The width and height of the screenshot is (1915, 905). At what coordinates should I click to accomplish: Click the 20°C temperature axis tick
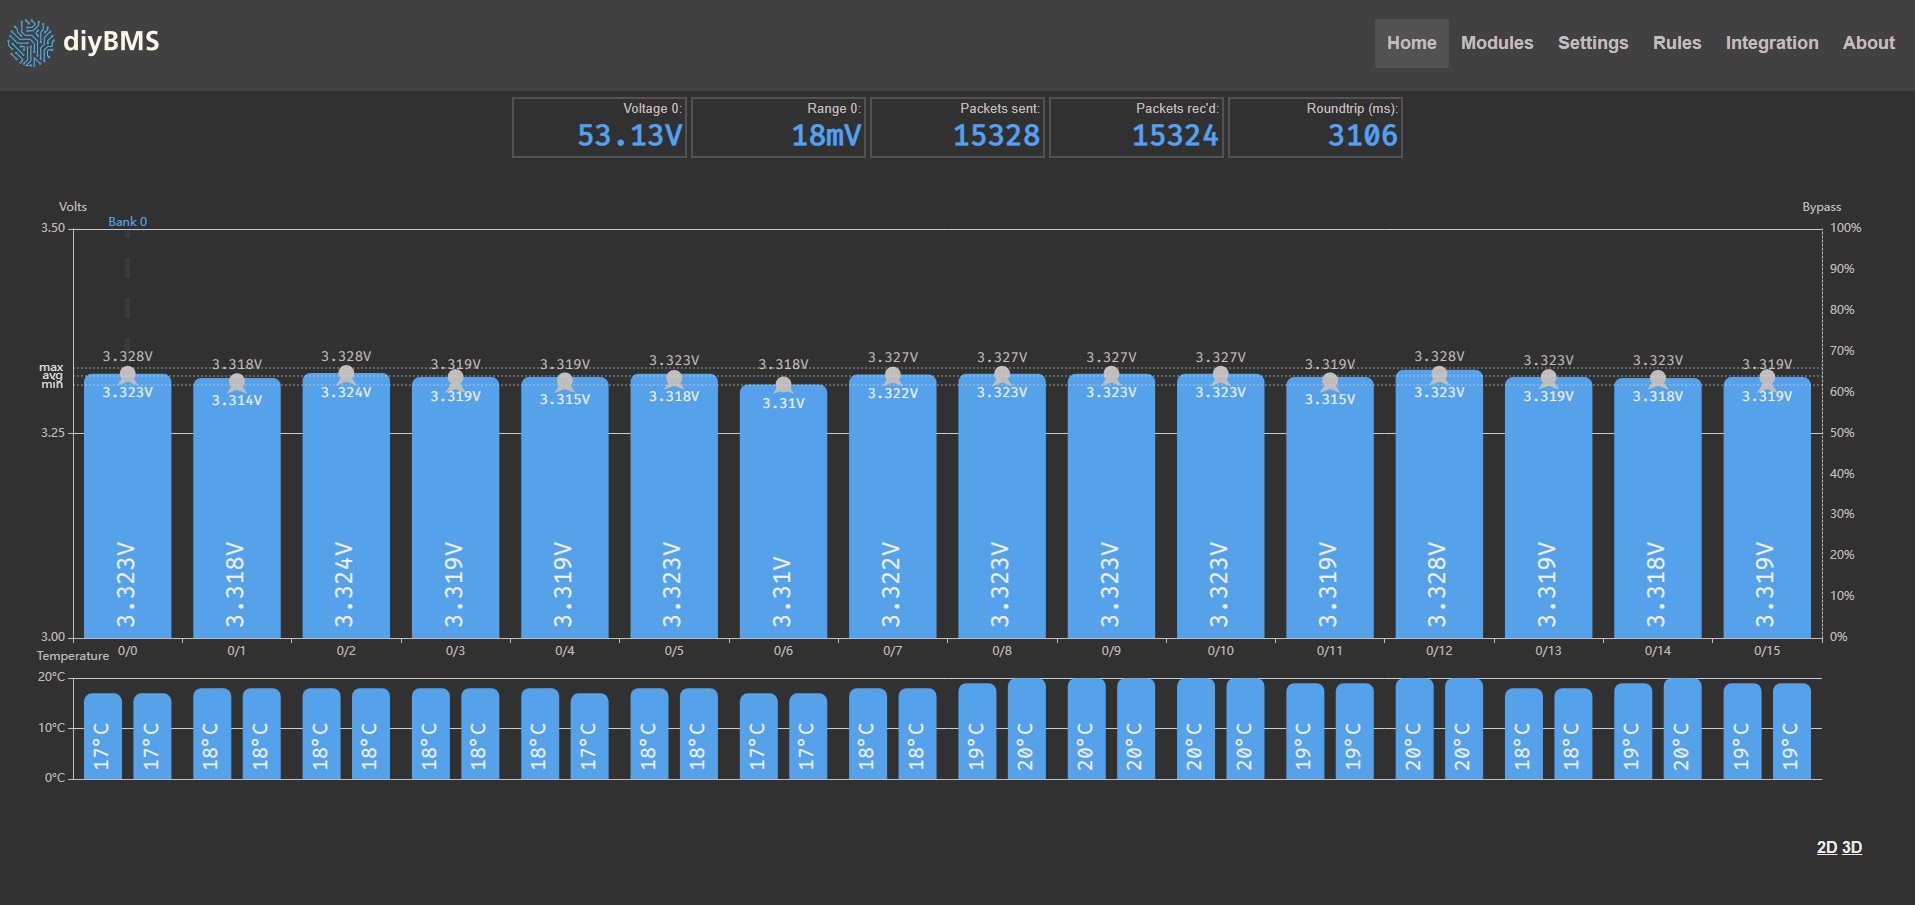(x=52, y=677)
